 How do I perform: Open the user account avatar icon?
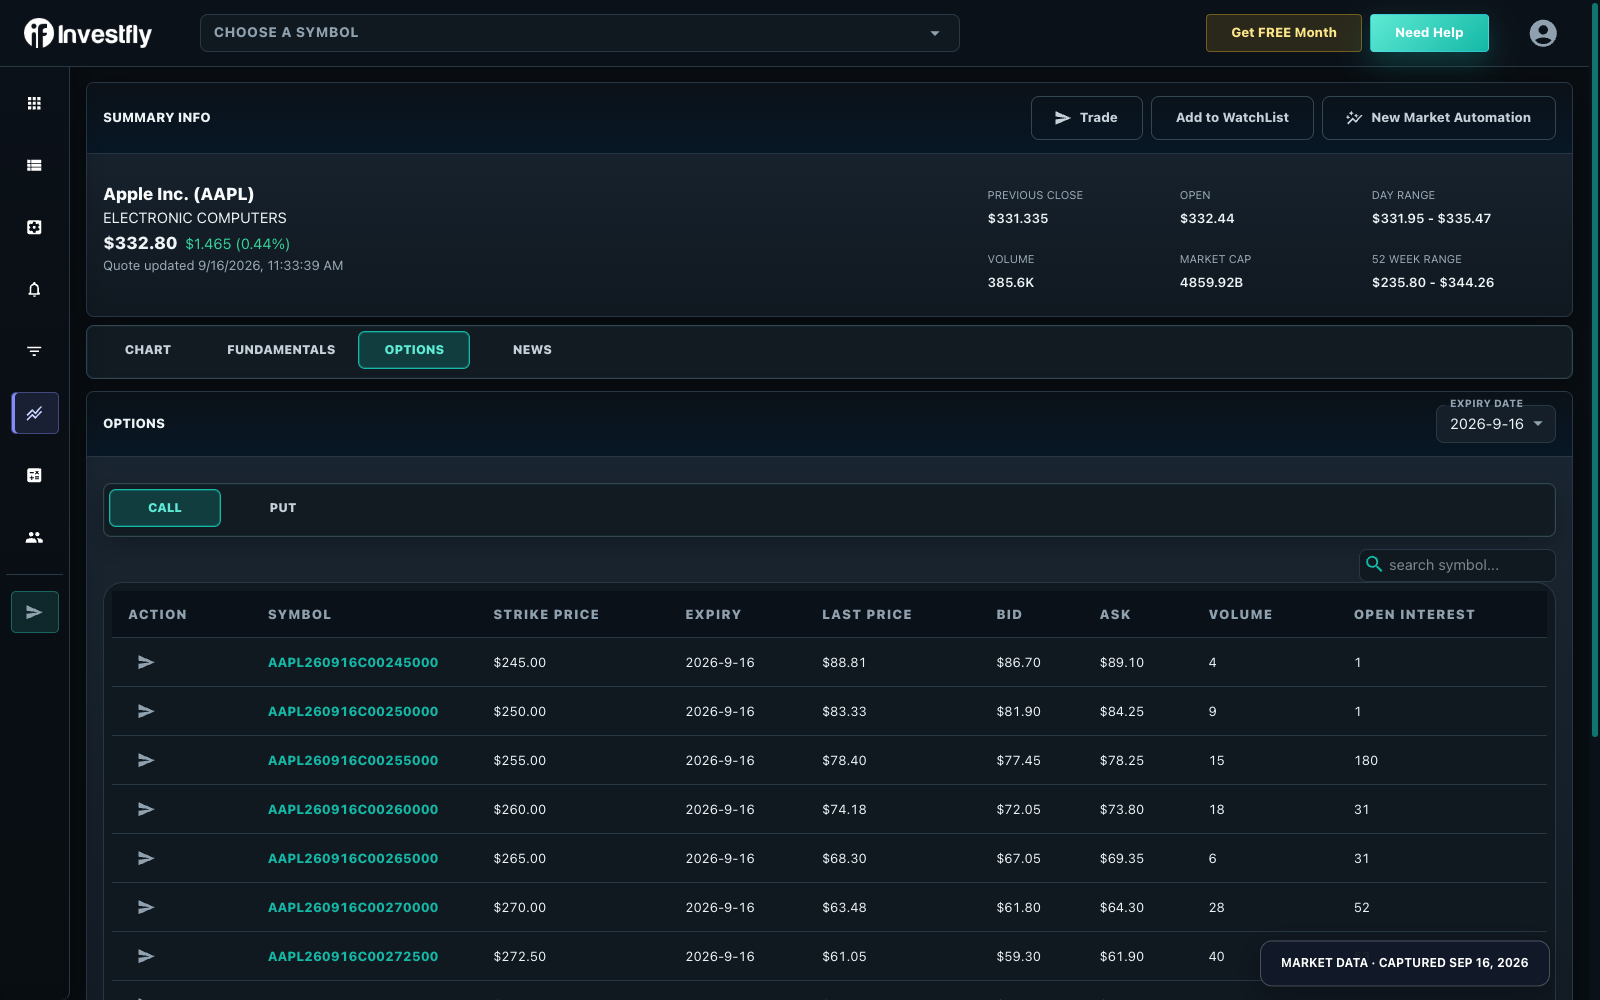(1543, 33)
